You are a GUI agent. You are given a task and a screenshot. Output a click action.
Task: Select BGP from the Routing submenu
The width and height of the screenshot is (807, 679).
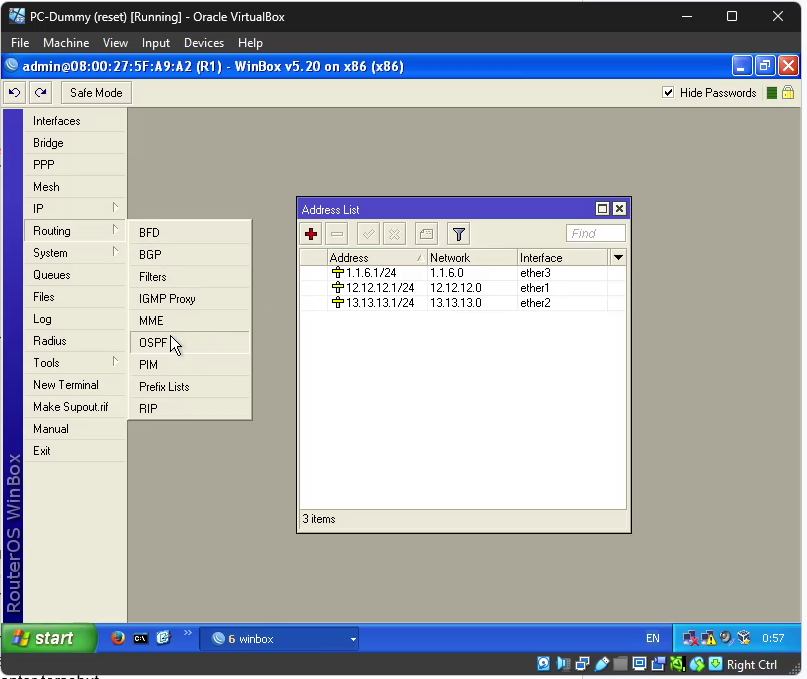tap(189, 254)
